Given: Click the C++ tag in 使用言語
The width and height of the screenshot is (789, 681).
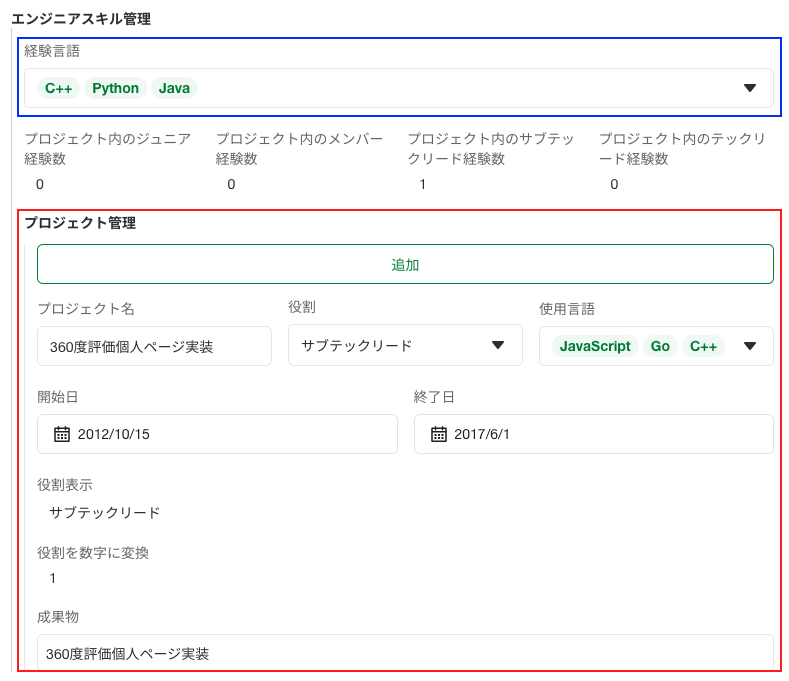Looking at the screenshot, I should point(703,346).
